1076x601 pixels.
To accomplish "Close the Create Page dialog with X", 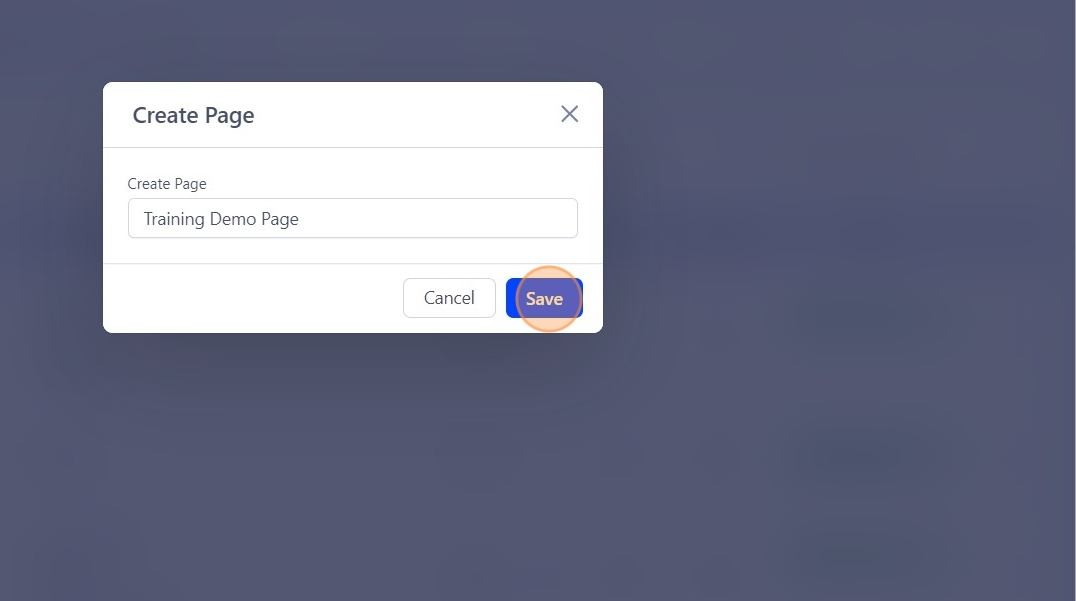I will coord(570,114).
